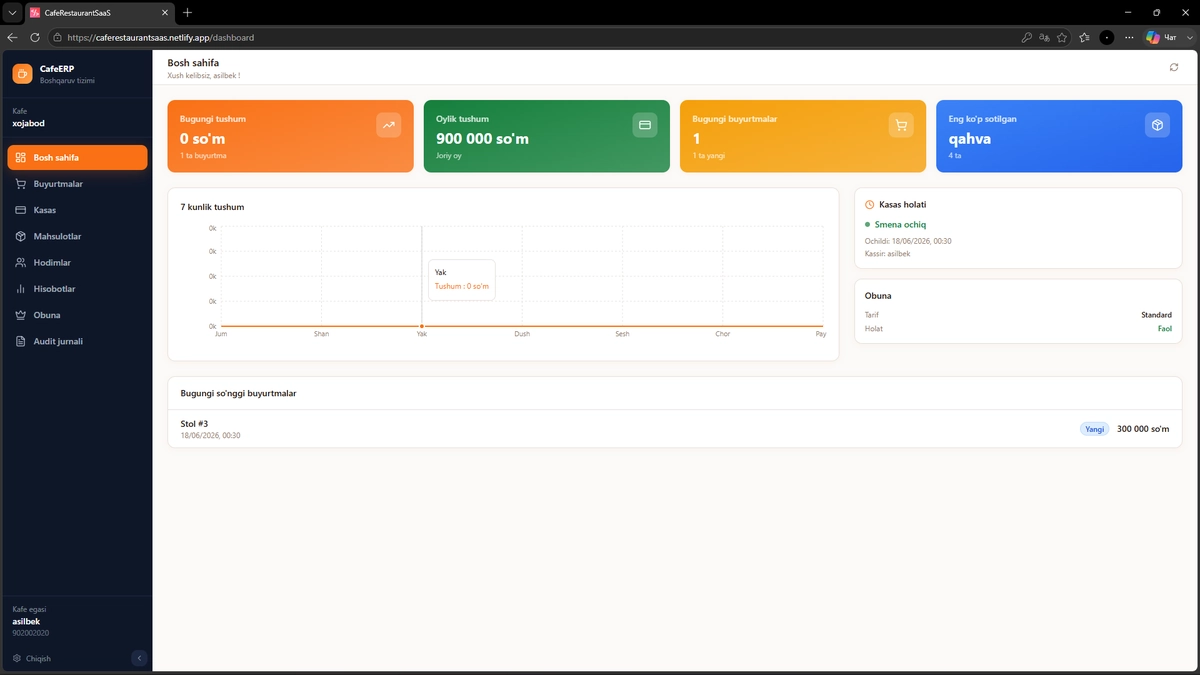Click the Oylik tushum 900 000 so'm card
Viewport: 1200px width, 675px height.
tap(546, 136)
